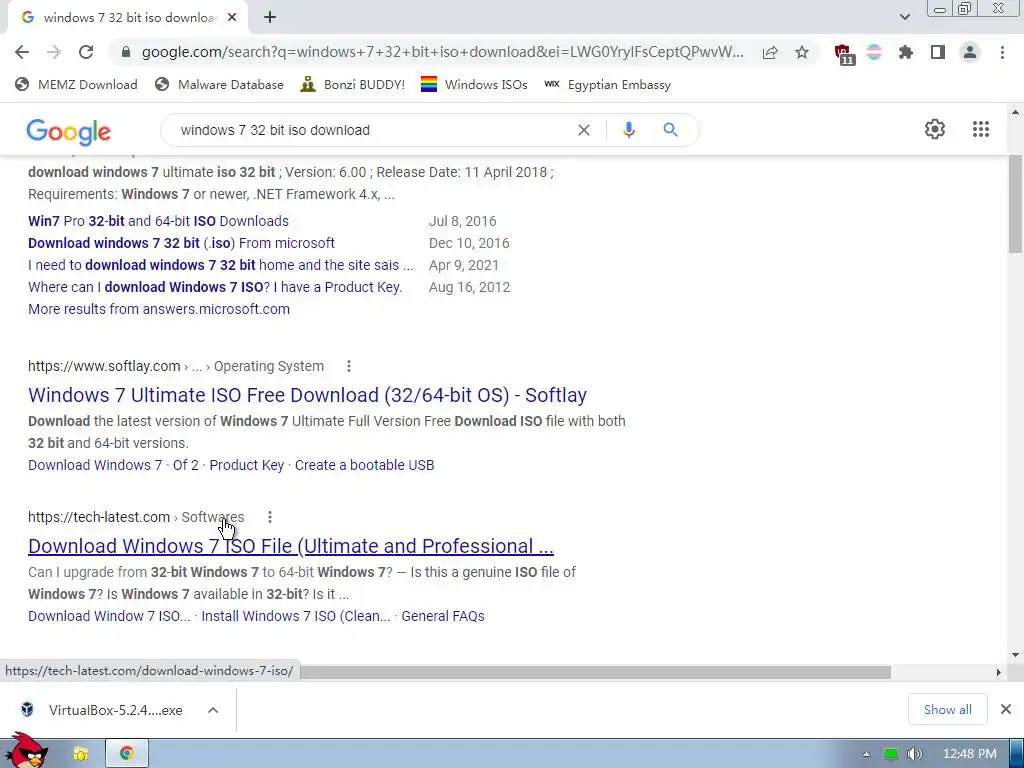The image size is (1024, 768).
Task: Start voice search with the microphone
Action: 628,130
